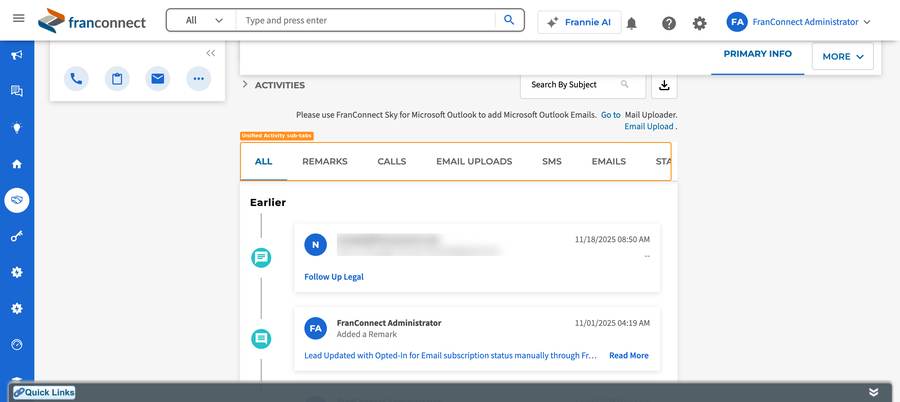Viewport: 900px width, 402px height.
Task: Open key icon module in sidebar
Action: (x=17, y=236)
